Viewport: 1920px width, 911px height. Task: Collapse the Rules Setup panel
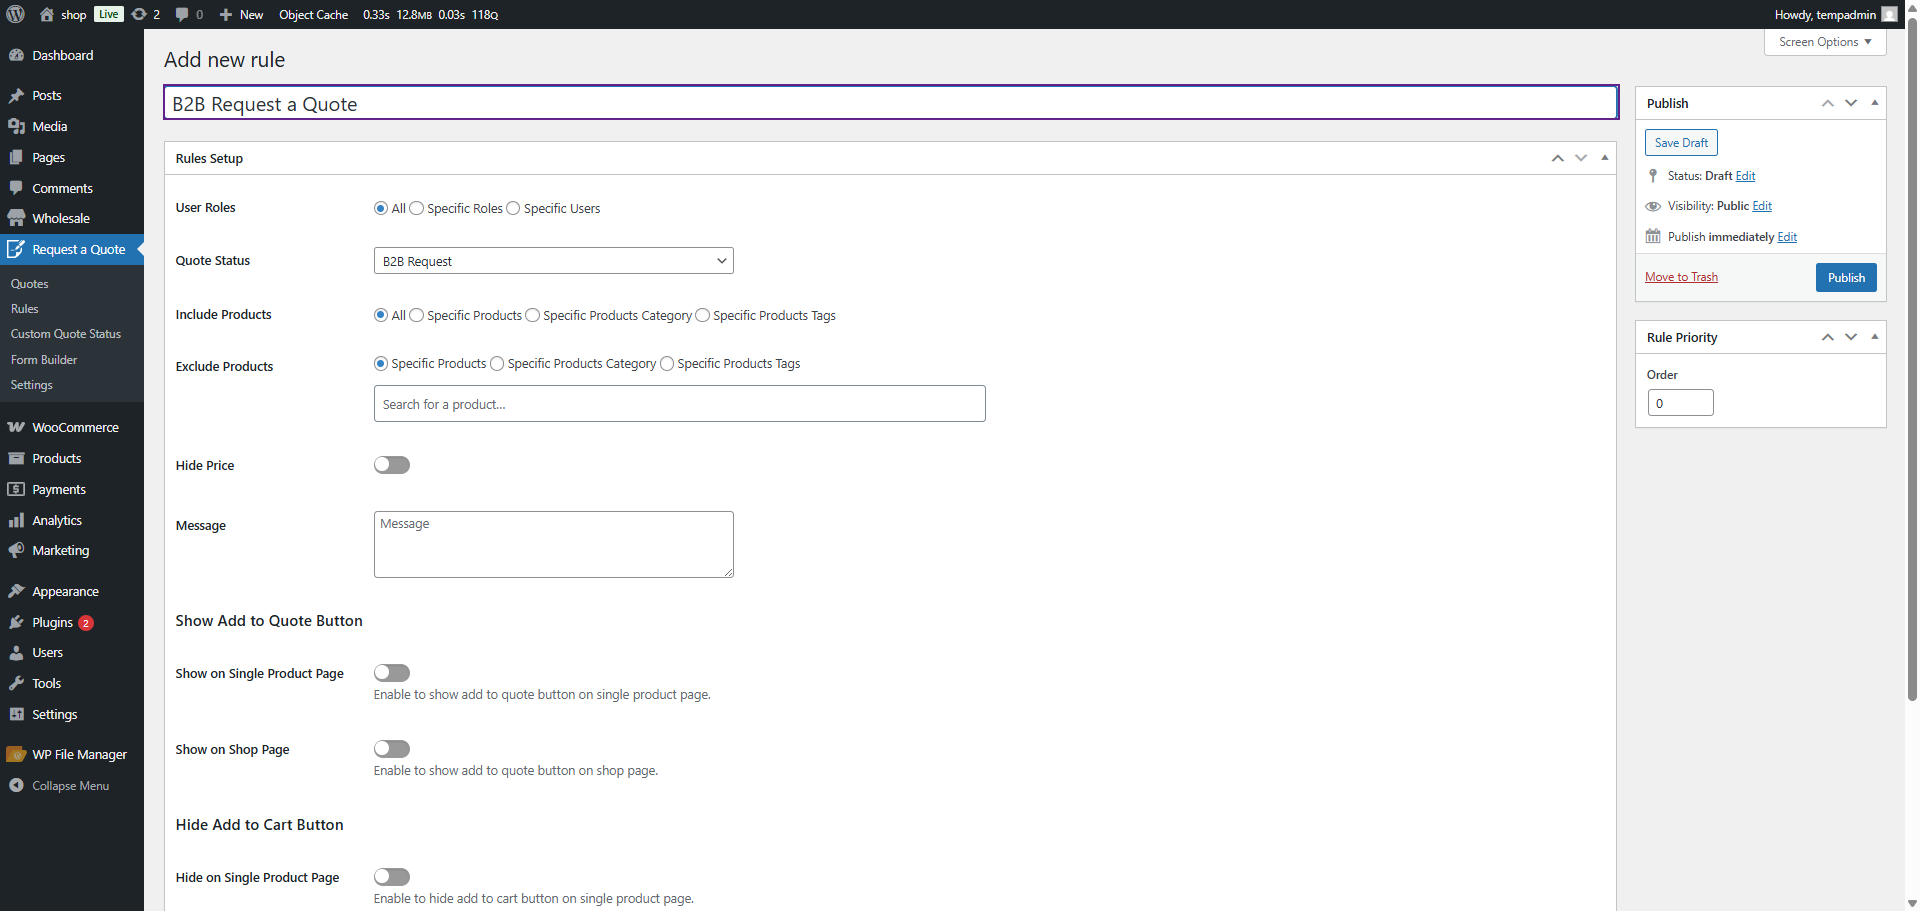pos(1604,157)
